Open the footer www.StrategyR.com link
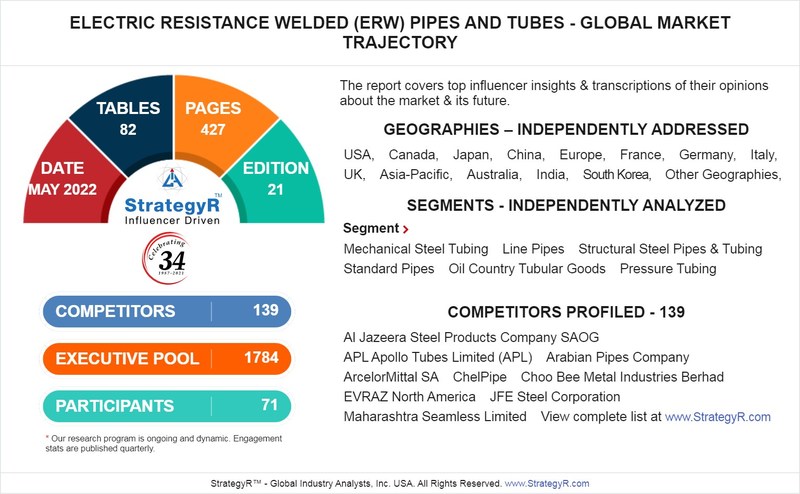 tap(546, 483)
